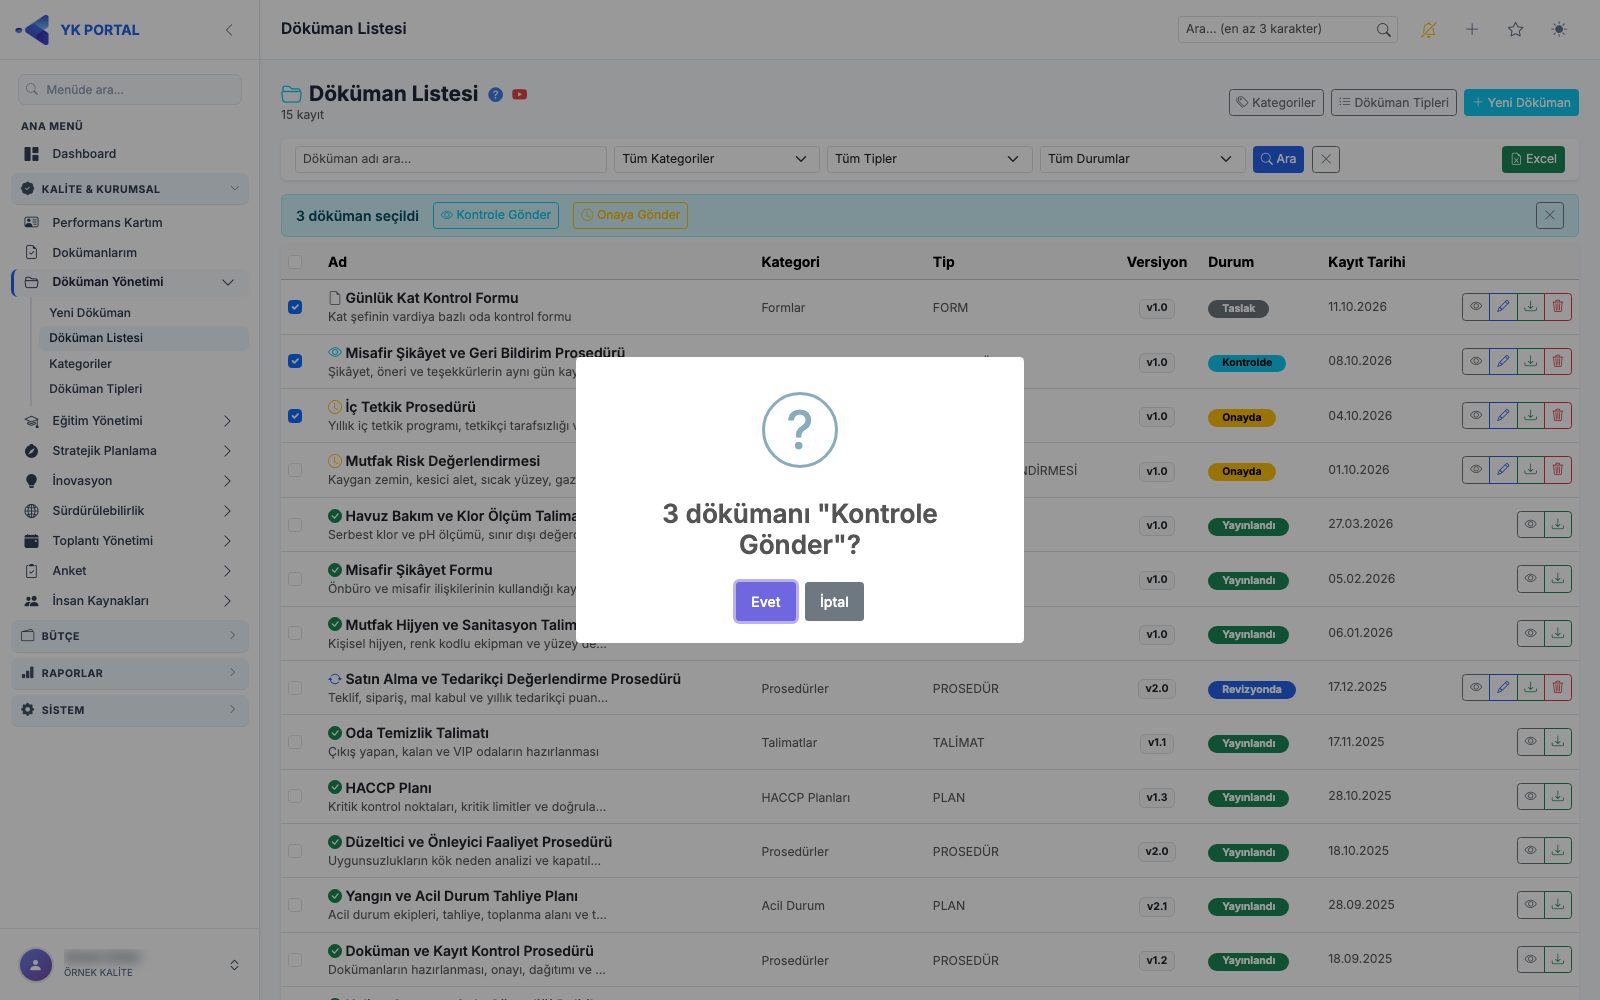The width and height of the screenshot is (1600, 1000).
Task: Open the red YouTube video icon
Action: 520,94
